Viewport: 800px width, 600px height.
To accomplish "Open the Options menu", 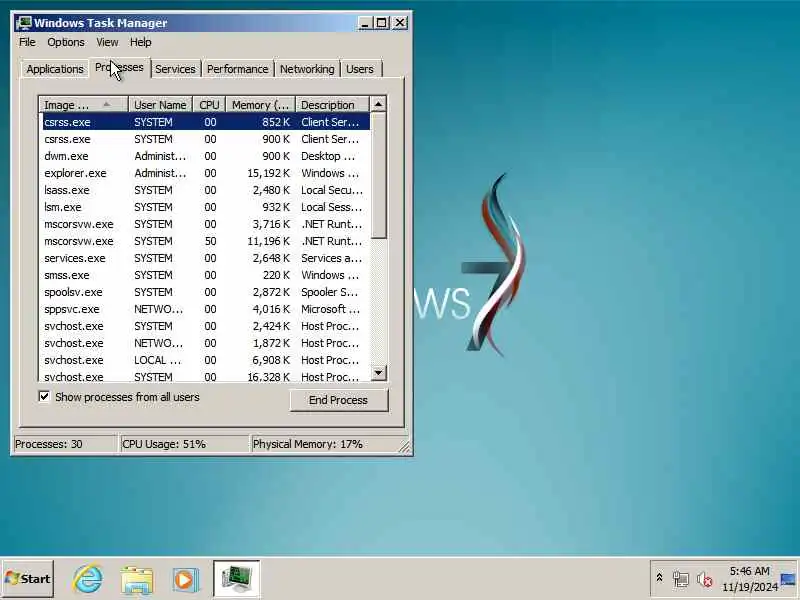I will (x=66, y=42).
